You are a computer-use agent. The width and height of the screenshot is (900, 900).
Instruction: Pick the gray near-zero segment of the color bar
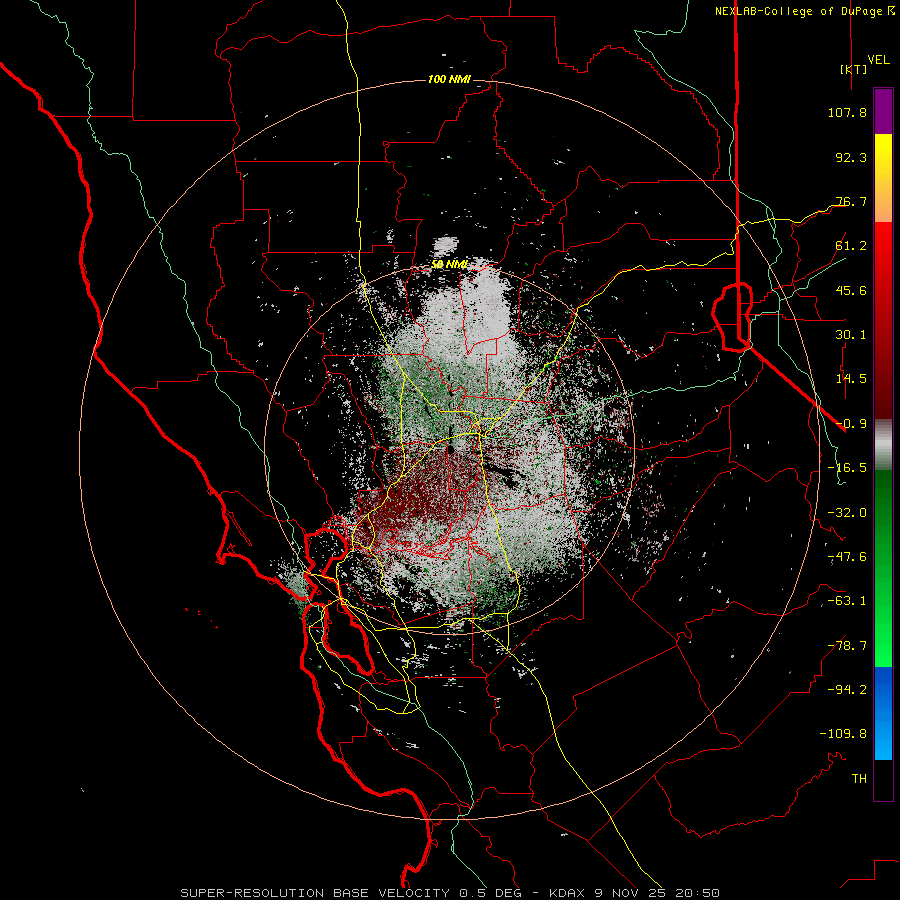click(883, 445)
